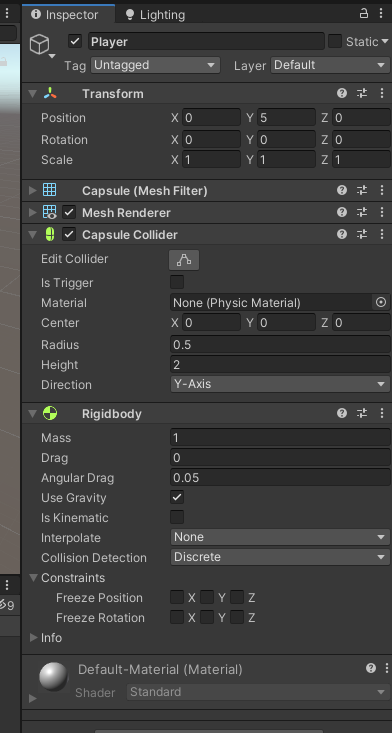Click the collider Height field
392x733 pixels.
[x=280, y=365]
